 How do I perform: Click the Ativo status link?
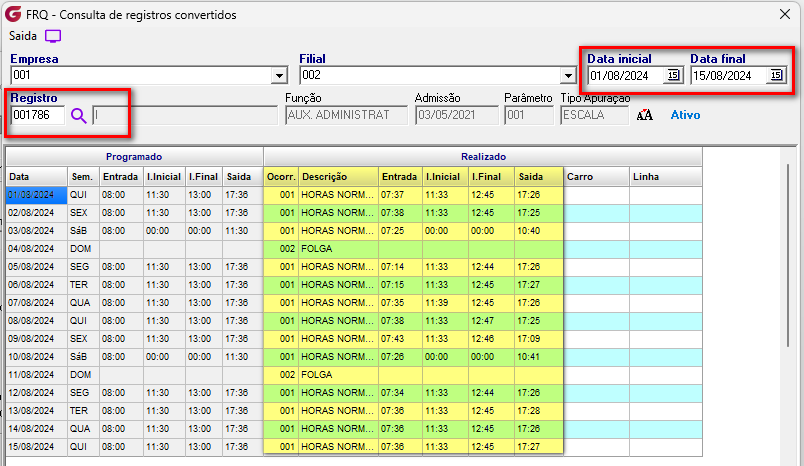point(685,115)
